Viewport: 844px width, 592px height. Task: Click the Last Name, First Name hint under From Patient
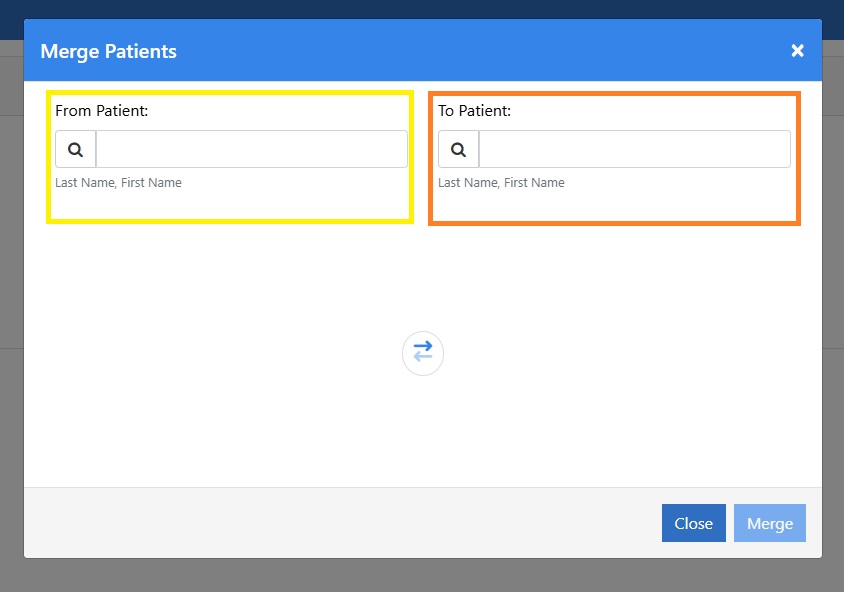(x=118, y=183)
